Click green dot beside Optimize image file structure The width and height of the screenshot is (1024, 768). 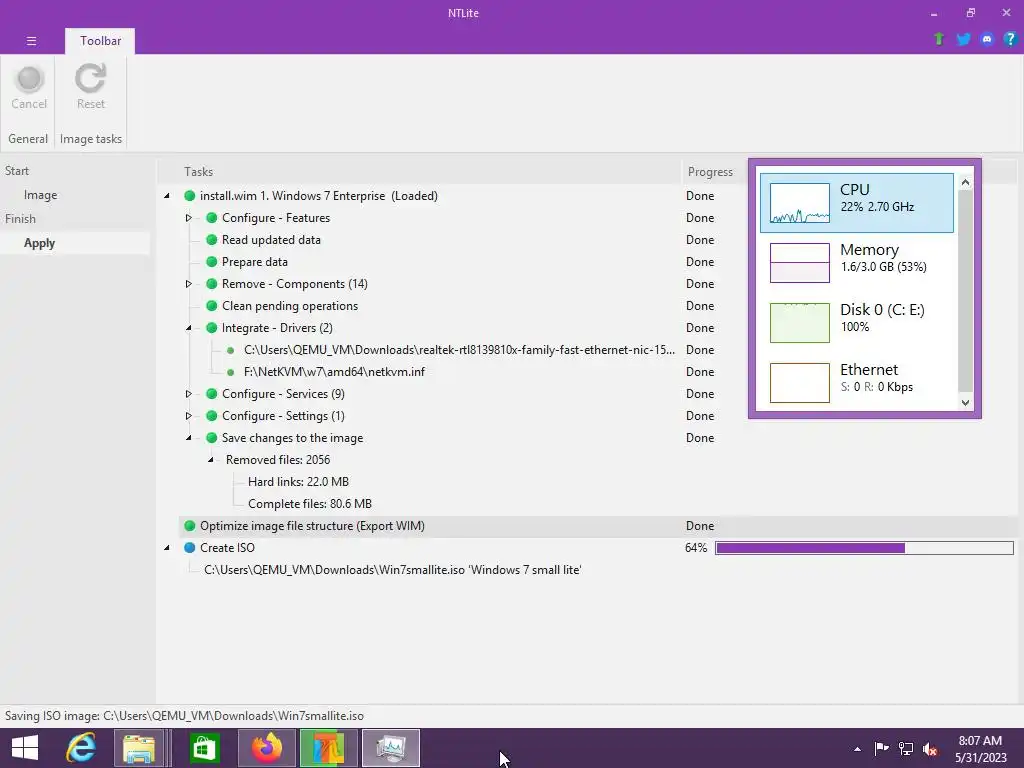189,526
